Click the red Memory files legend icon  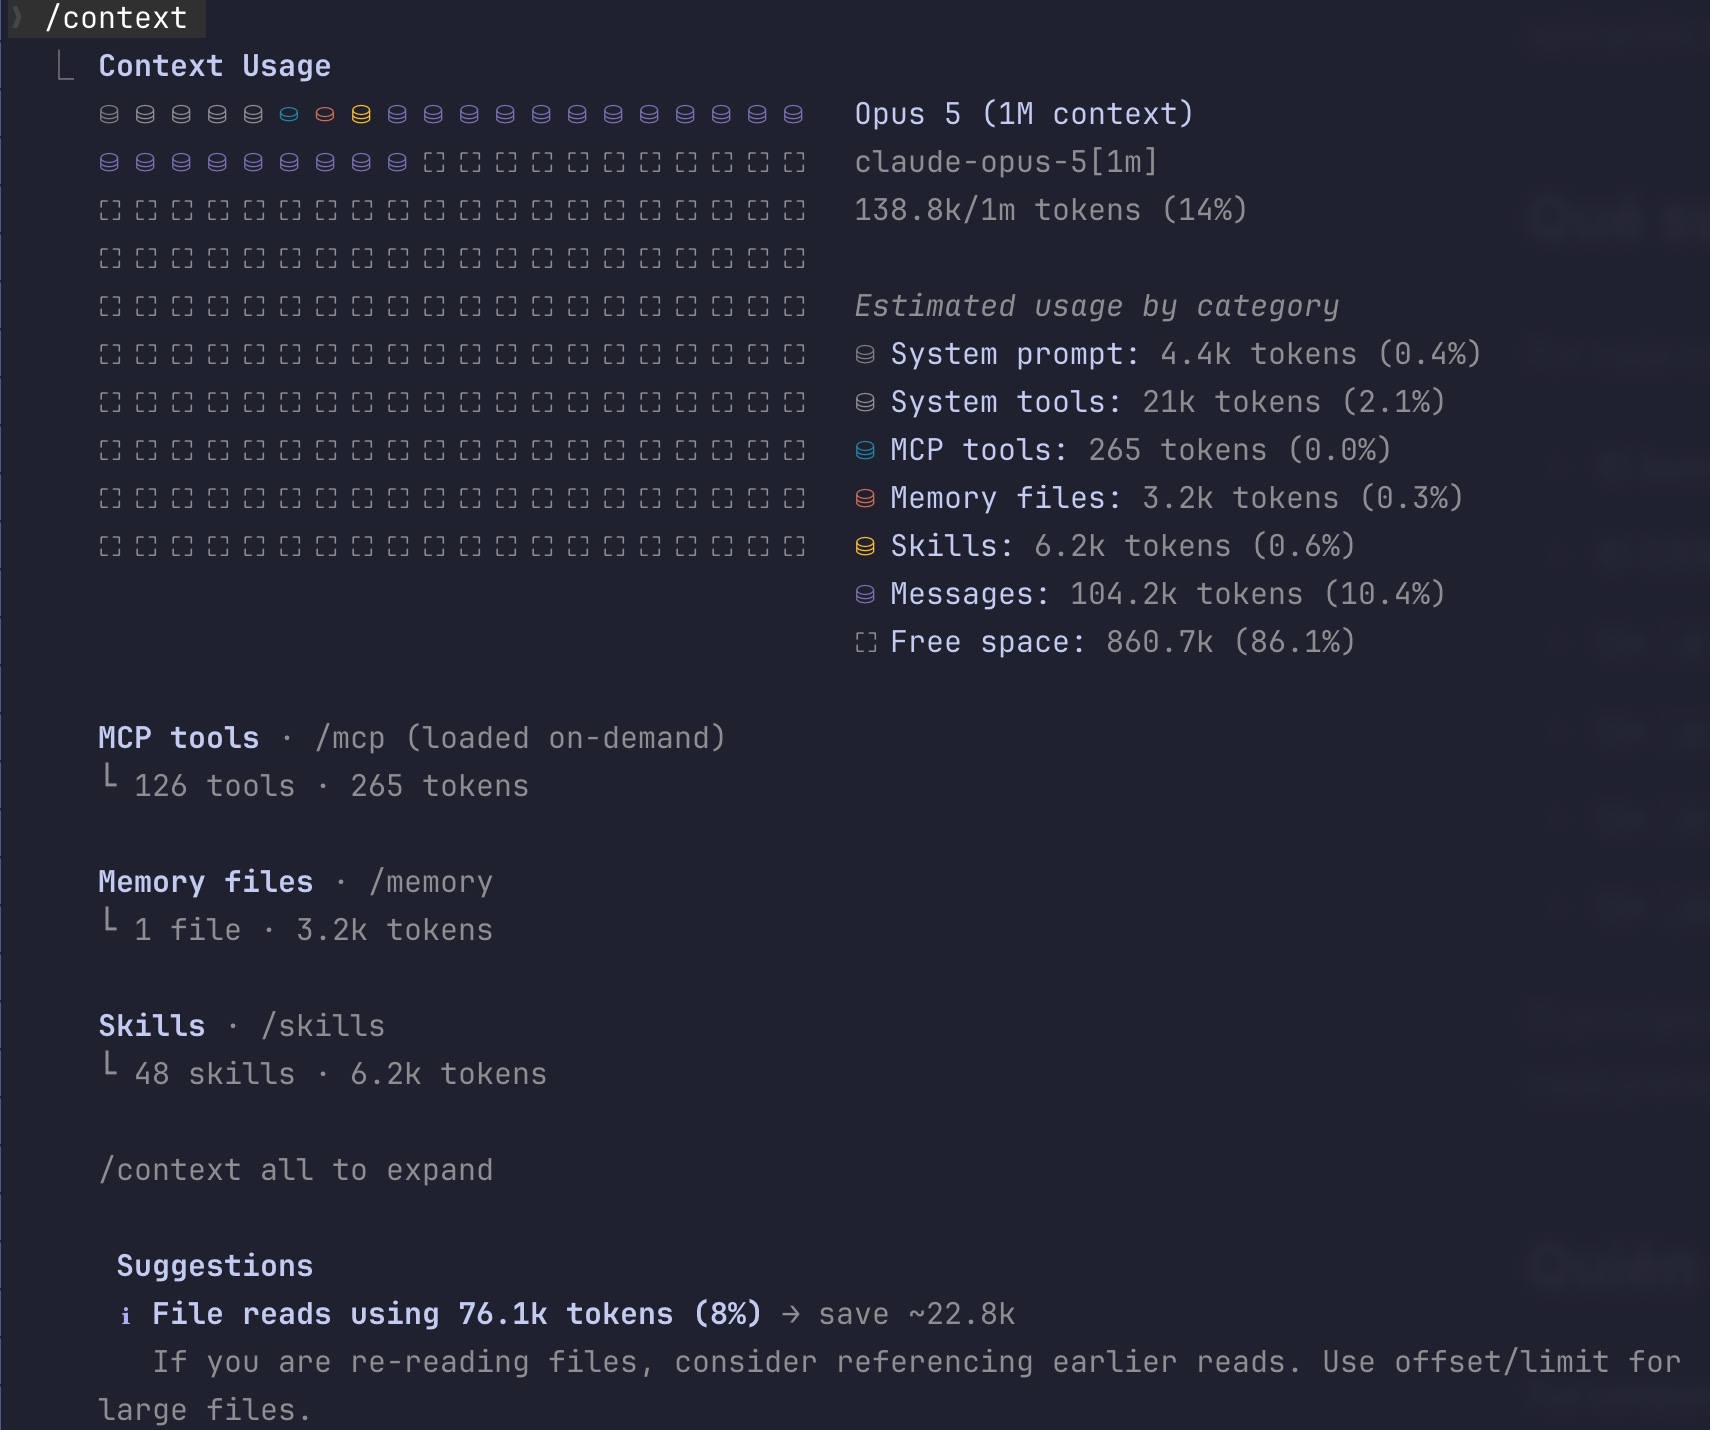865,499
